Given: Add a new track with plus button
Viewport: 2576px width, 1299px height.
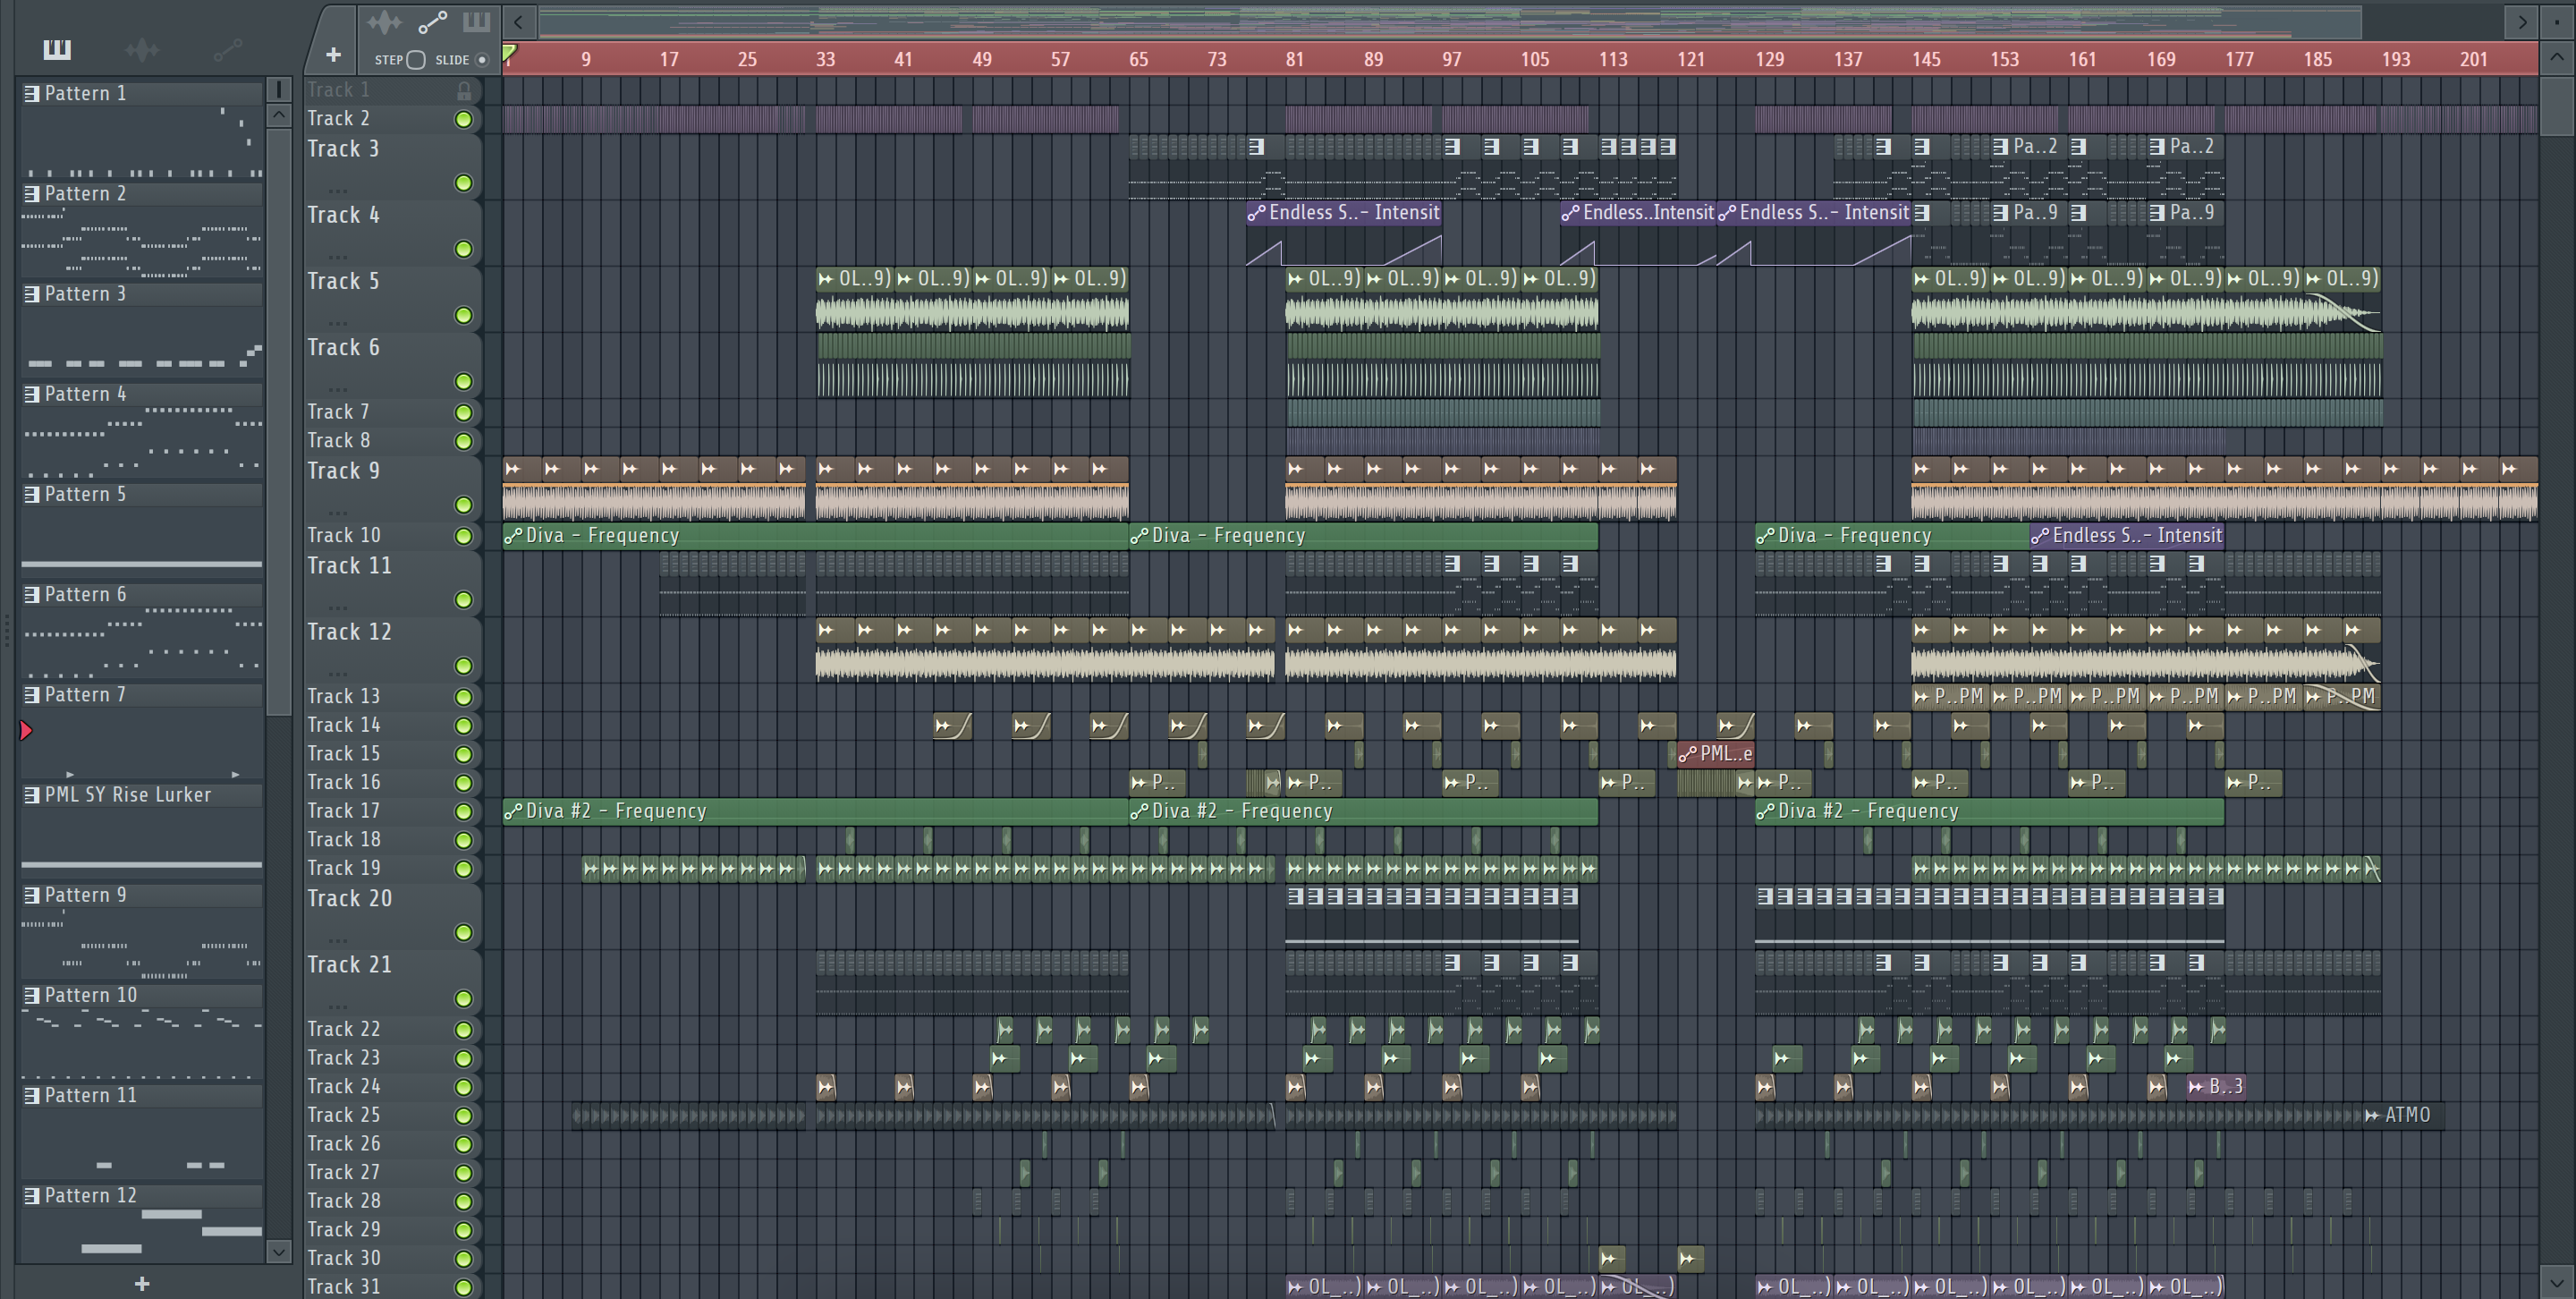Looking at the screenshot, I should [333, 55].
